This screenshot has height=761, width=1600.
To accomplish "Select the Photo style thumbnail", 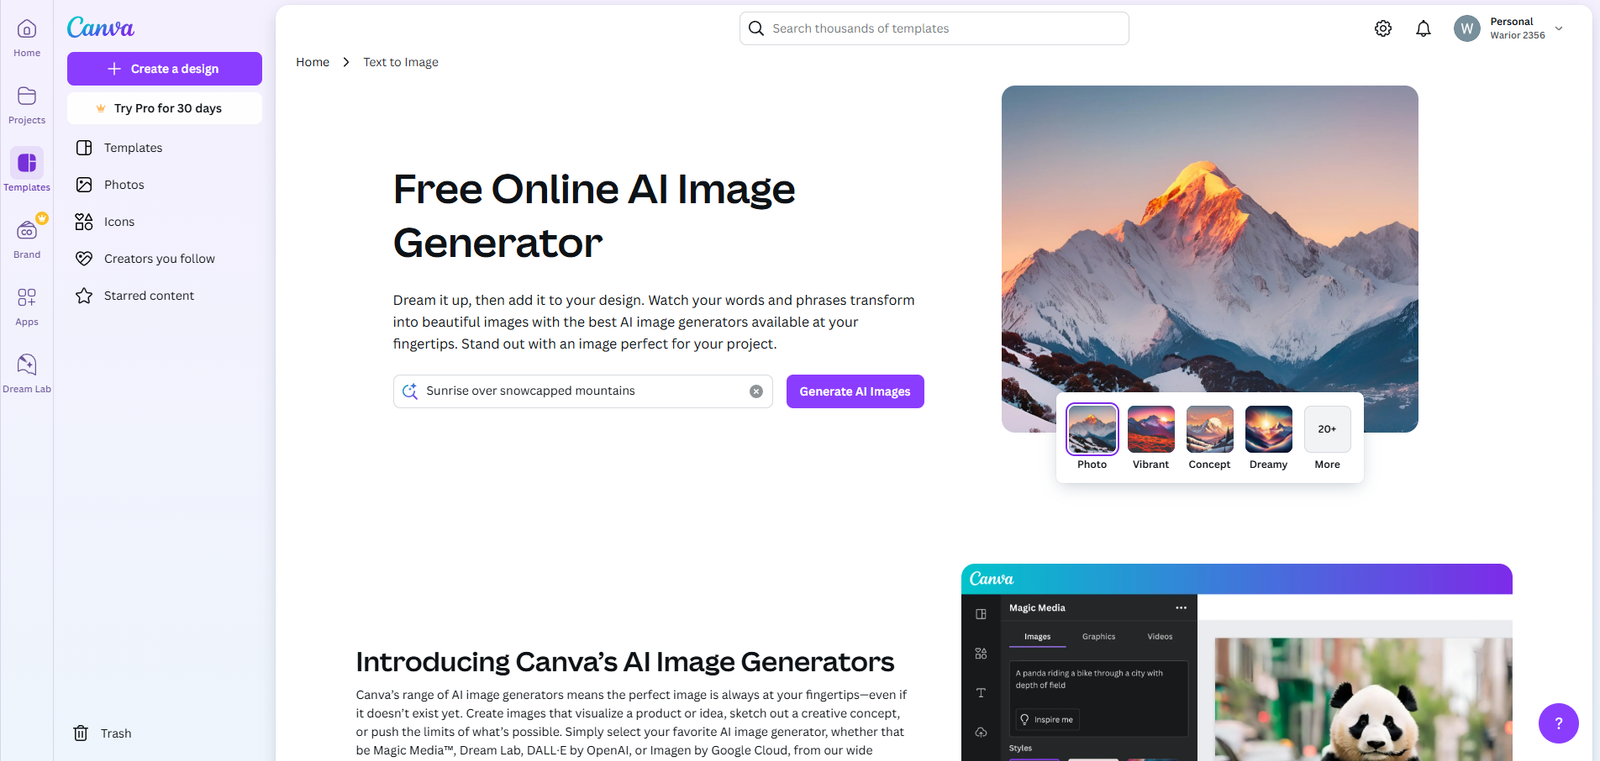I will click(x=1092, y=430).
